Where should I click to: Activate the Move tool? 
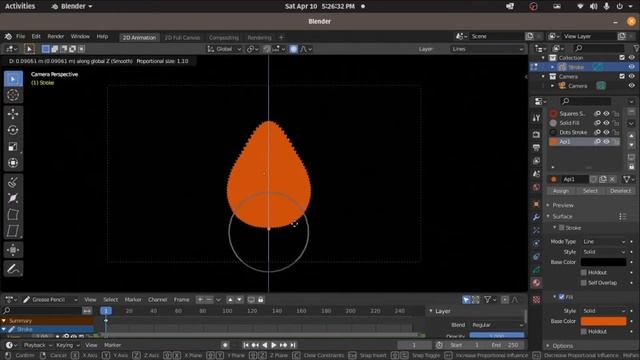[13, 113]
